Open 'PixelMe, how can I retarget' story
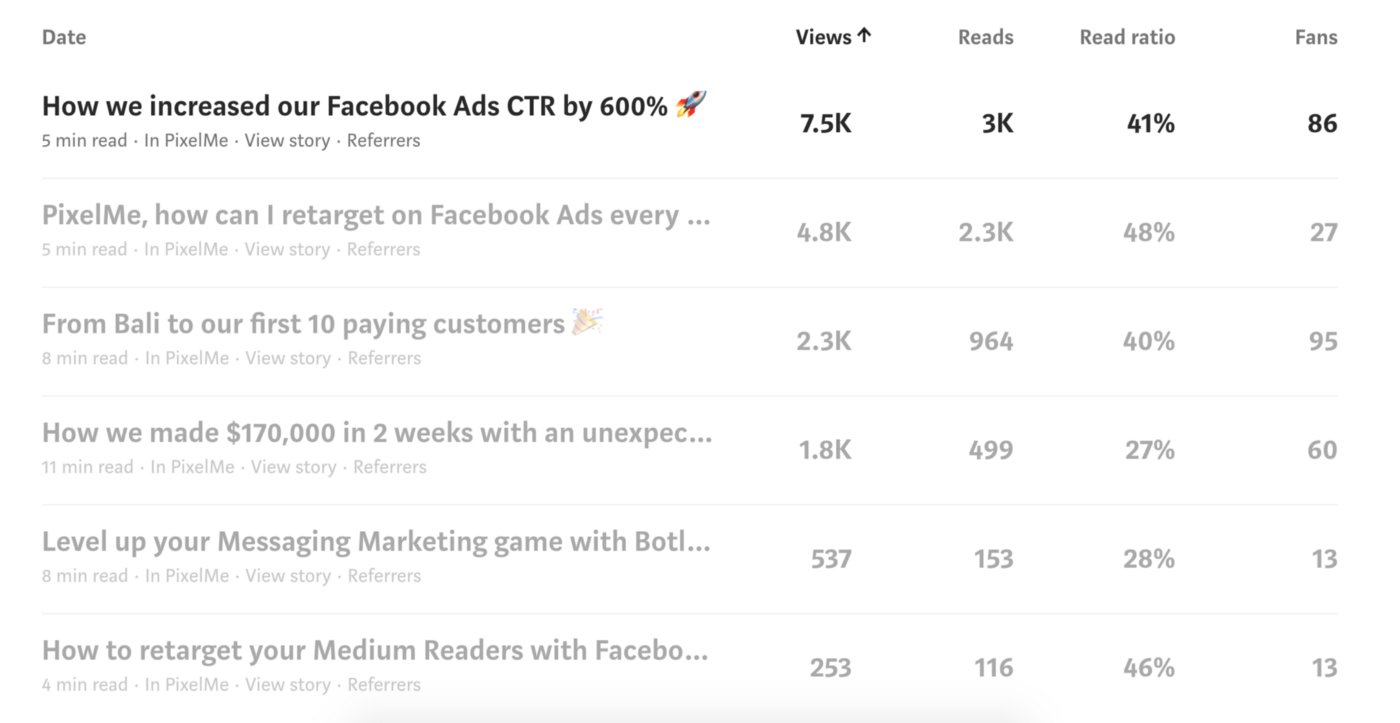The image size is (1400, 723). tap(376, 215)
